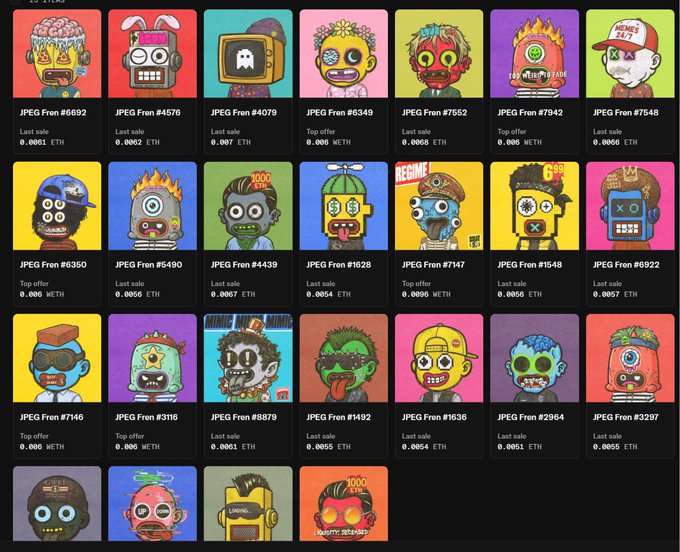Open the JPEG Fren #6922 blue robot image

(630, 206)
